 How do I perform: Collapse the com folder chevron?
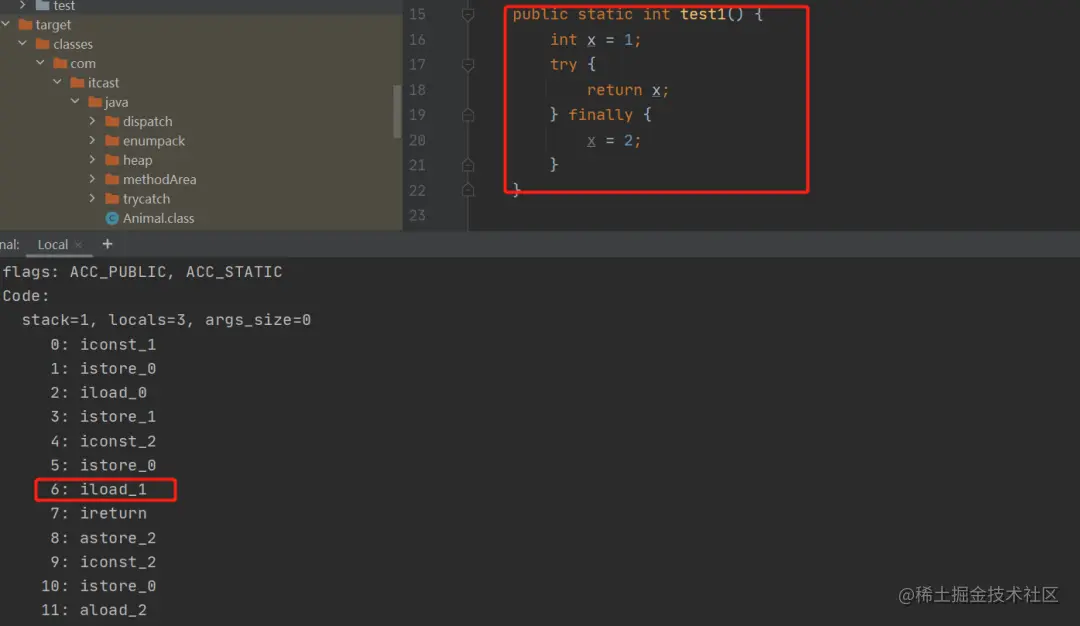(x=40, y=63)
